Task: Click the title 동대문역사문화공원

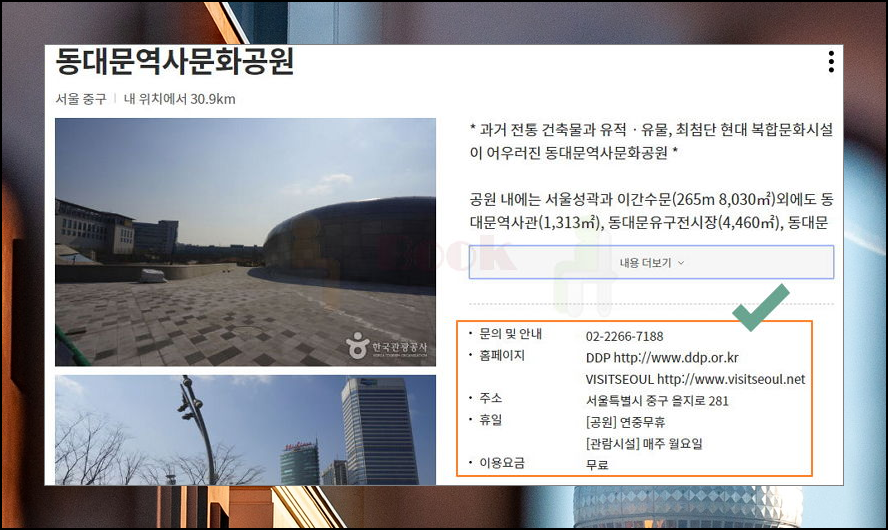Action: pos(175,61)
